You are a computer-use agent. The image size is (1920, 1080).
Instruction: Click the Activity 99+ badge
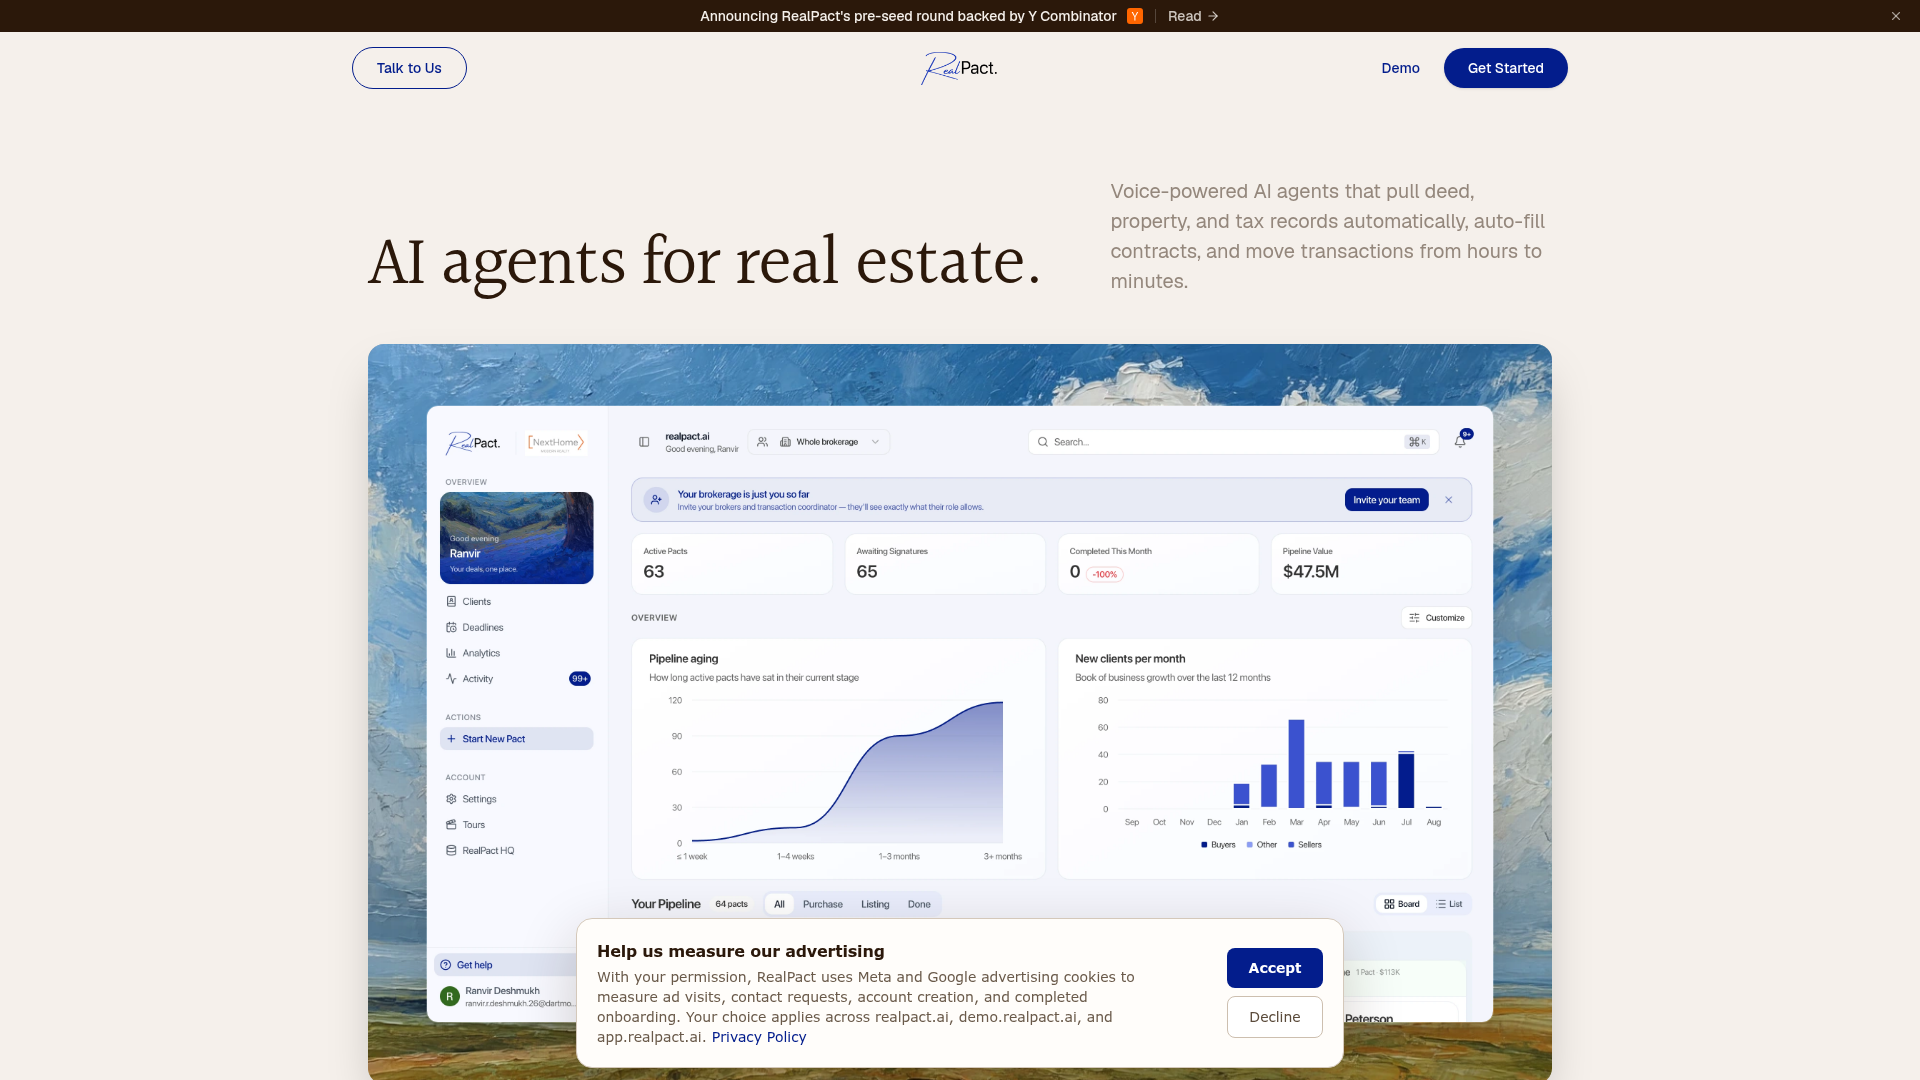pyautogui.click(x=580, y=679)
